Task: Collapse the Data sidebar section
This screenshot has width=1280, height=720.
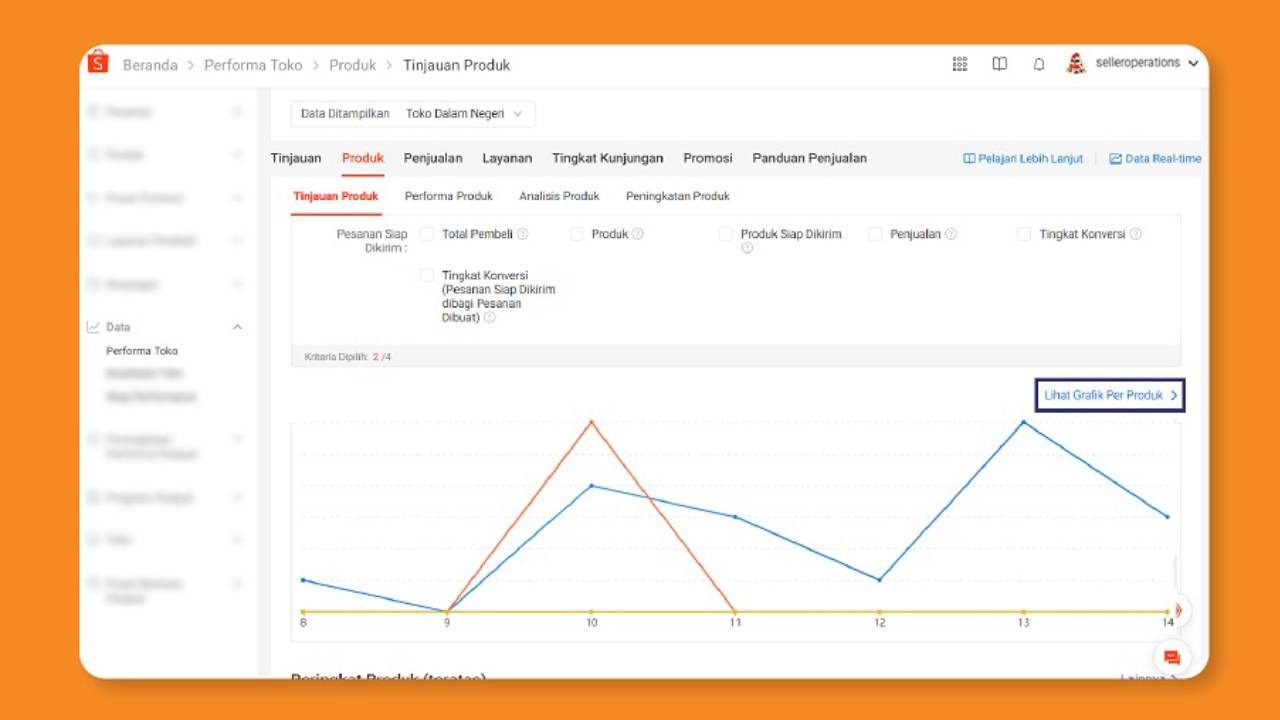Action: (x=237, y=327)
